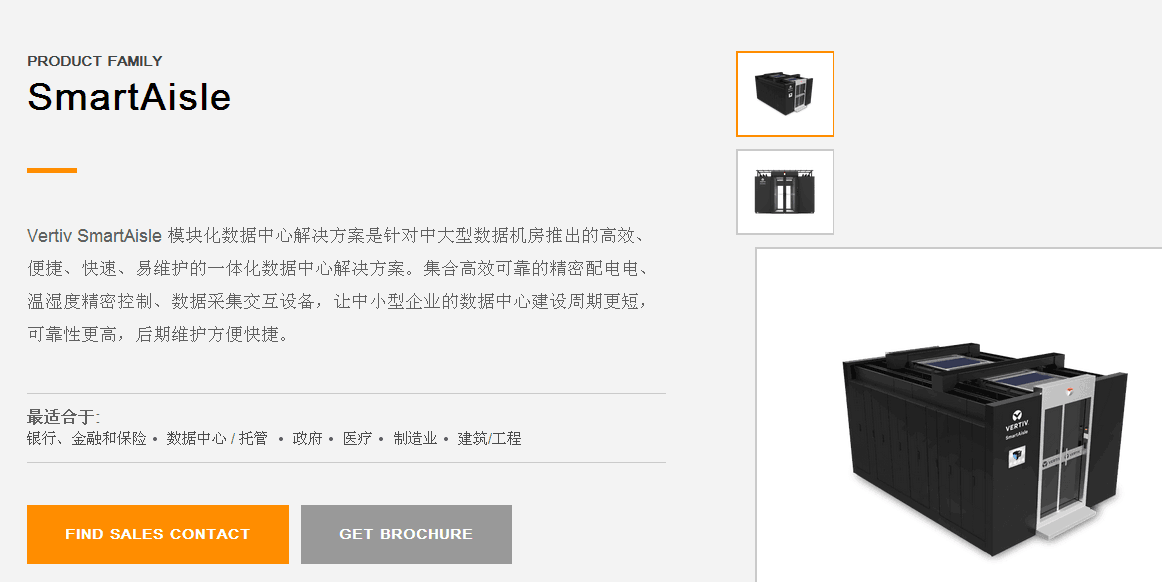
Task: Click the 最适合于 label
Action: coord(63,417)
